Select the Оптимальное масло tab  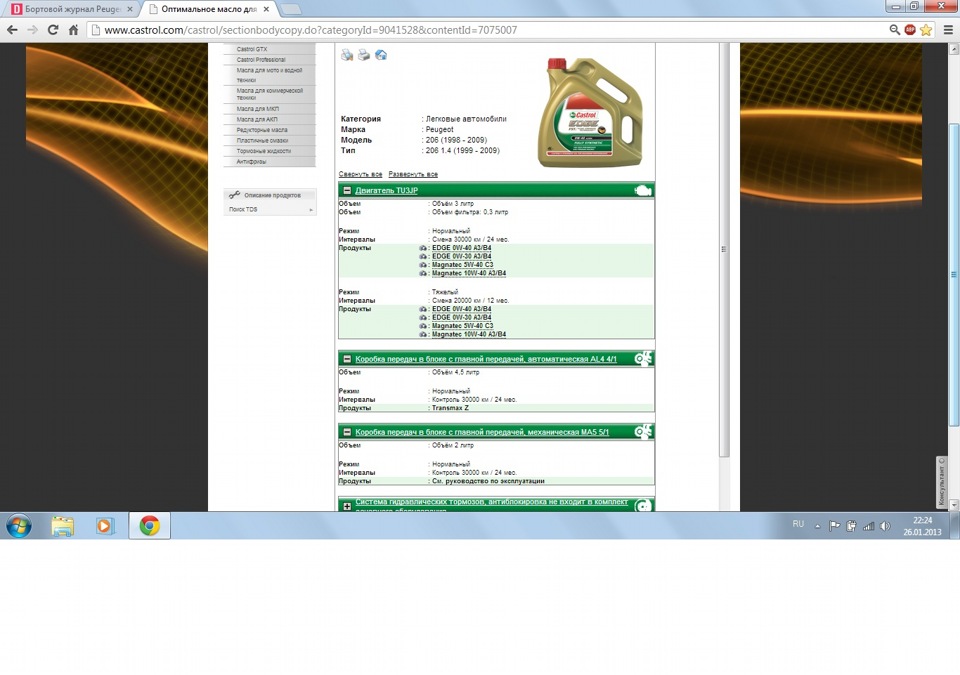[209, 9]
